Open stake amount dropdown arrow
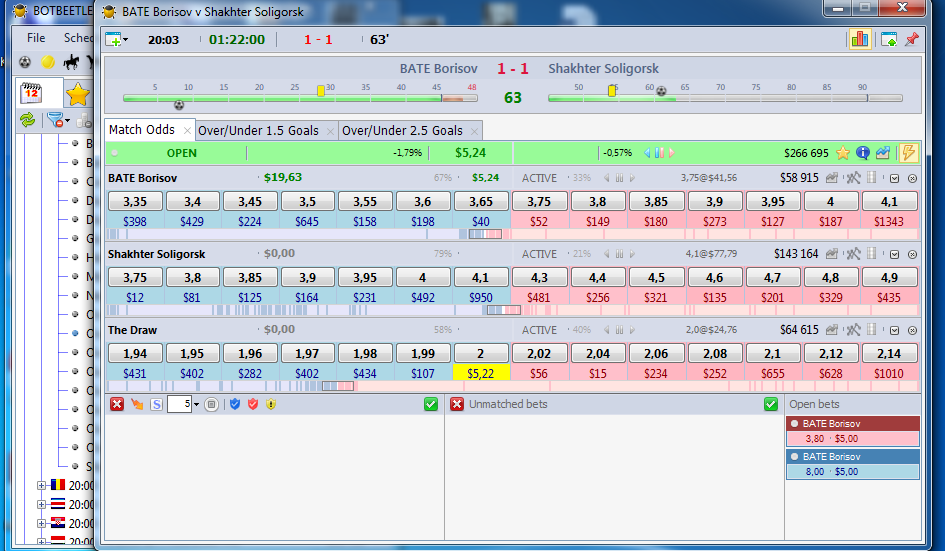 click(x=196, y=405)
